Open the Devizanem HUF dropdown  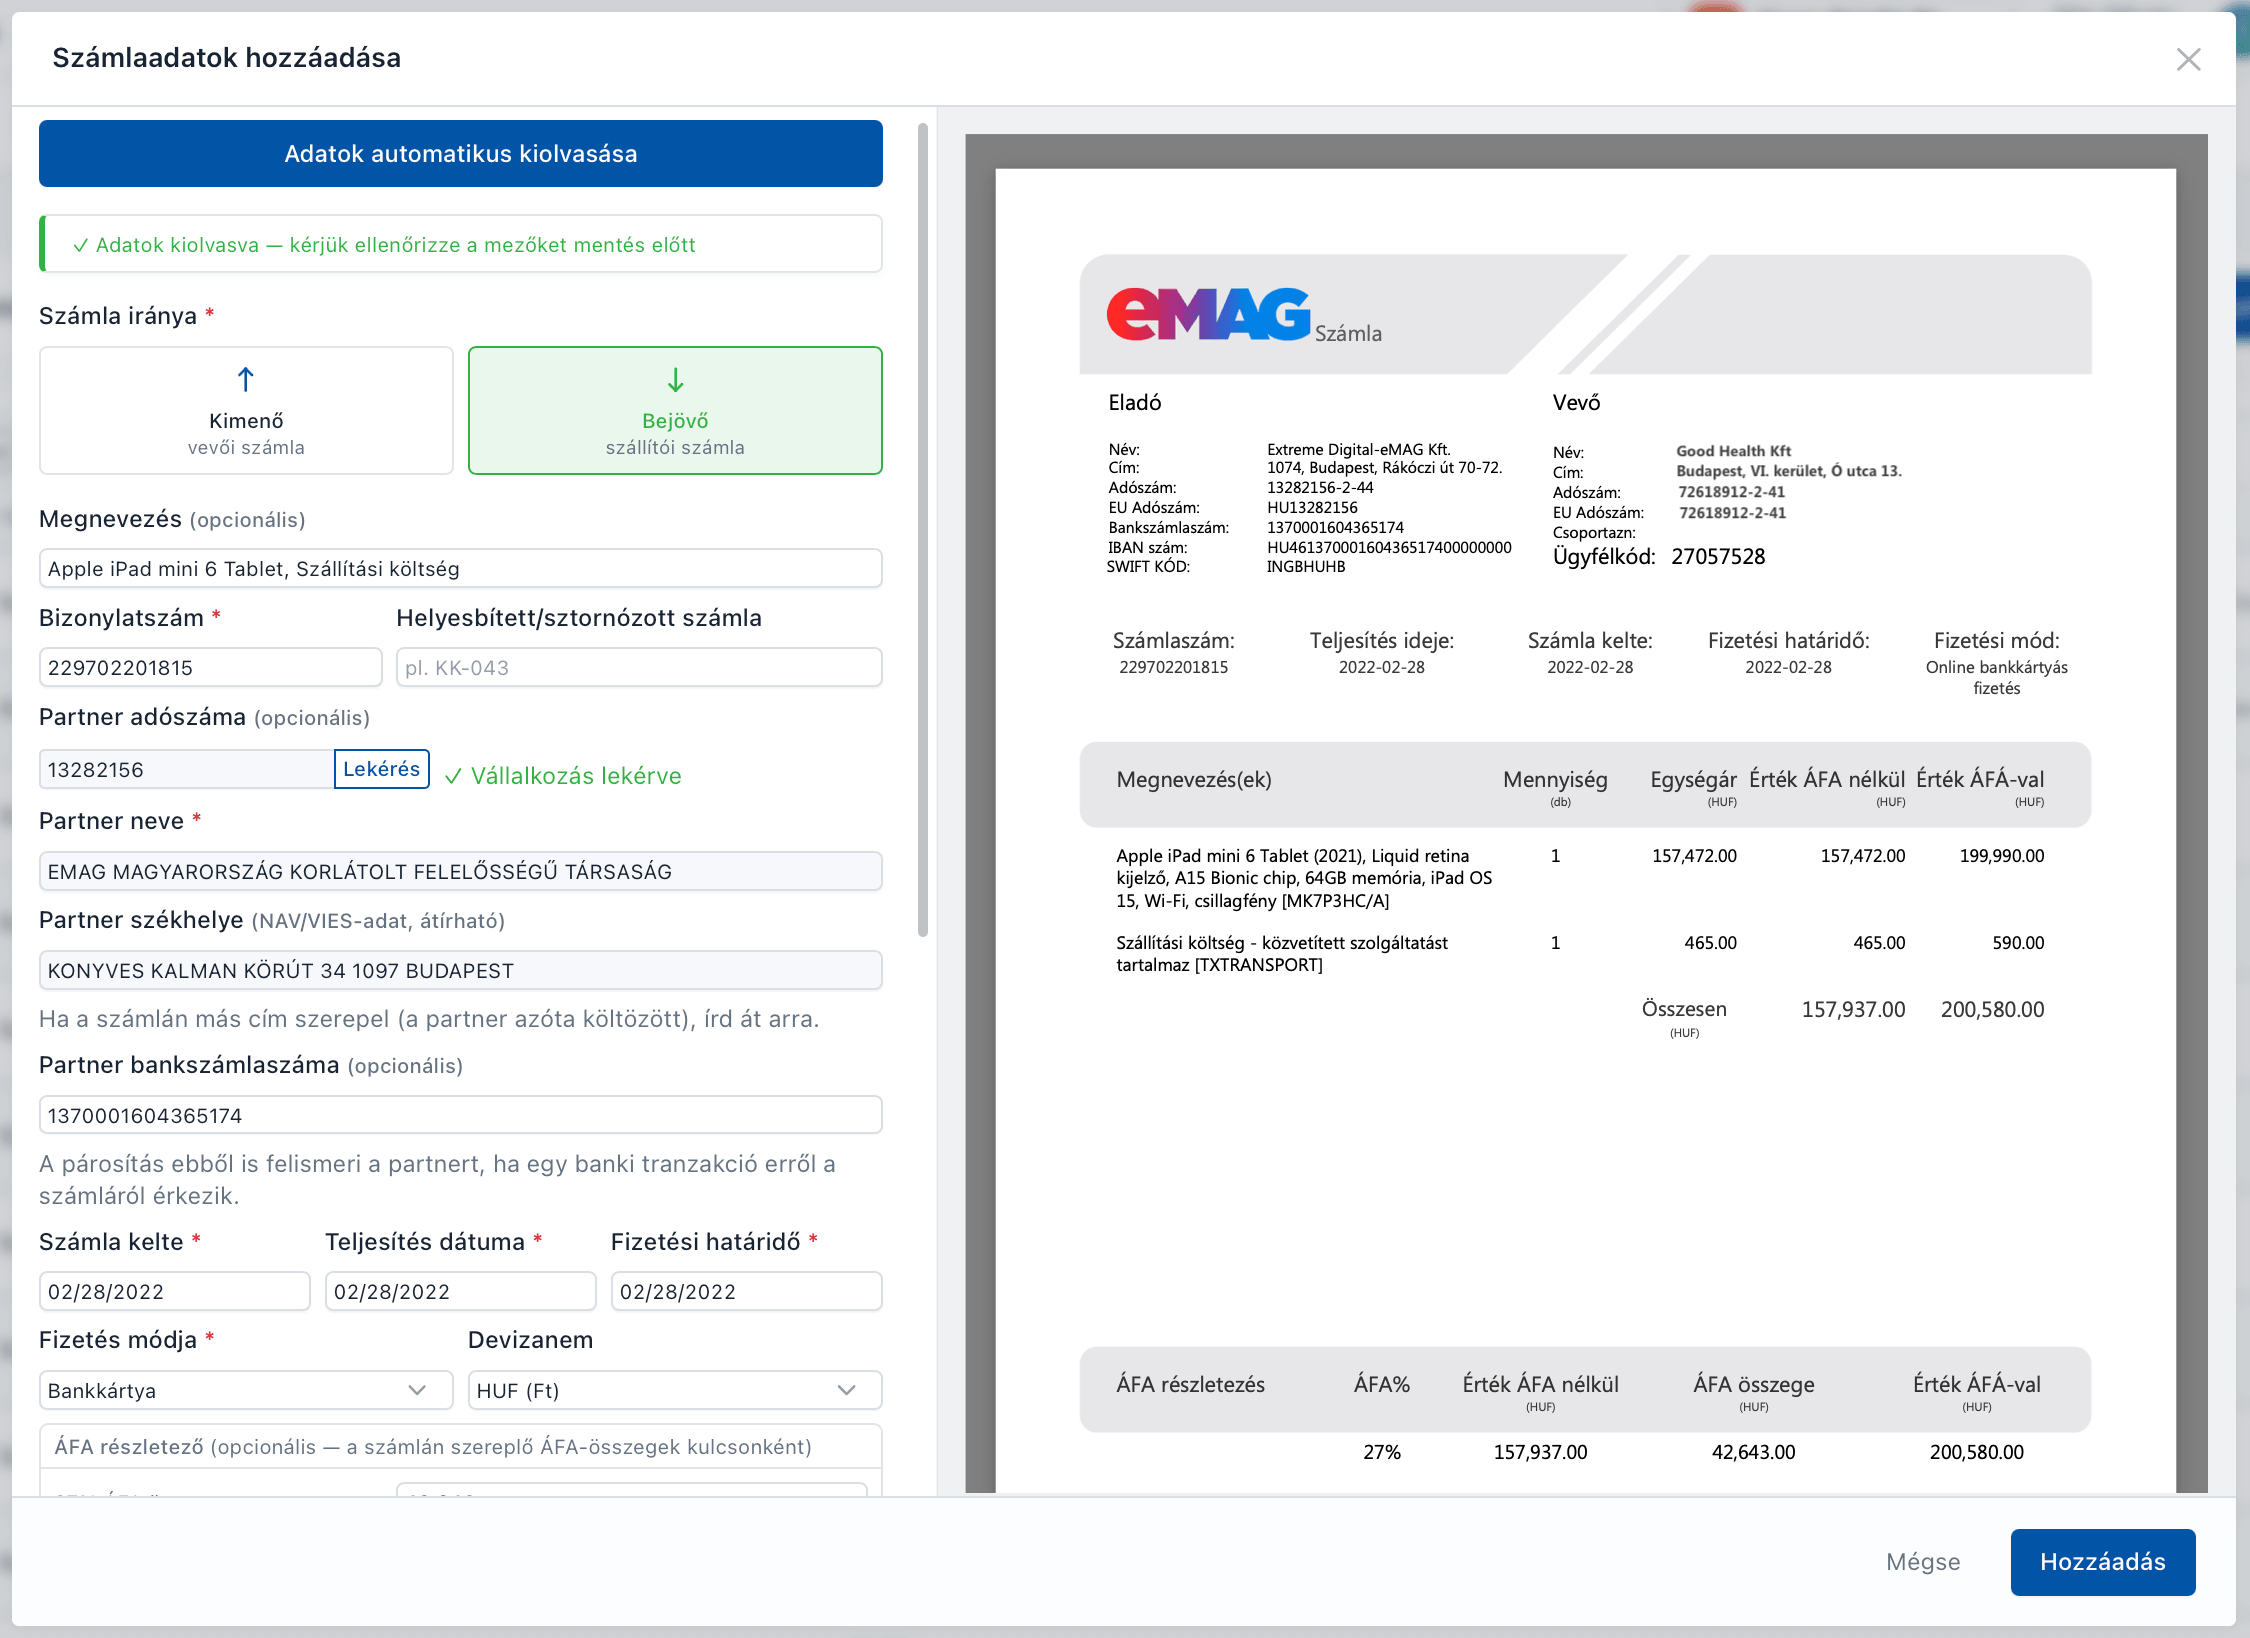(x=675, y=1391)
